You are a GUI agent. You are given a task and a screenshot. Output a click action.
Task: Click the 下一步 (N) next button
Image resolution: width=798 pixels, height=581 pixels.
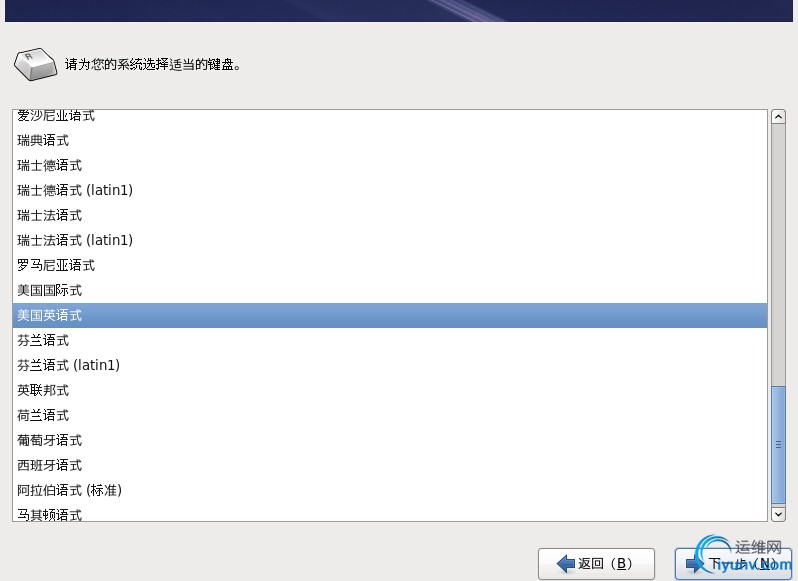point(733,564)
